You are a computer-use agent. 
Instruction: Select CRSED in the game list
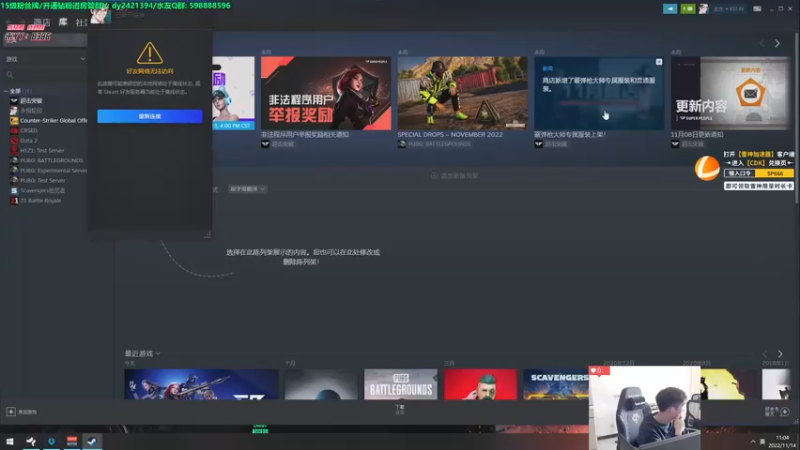[29, 131]
